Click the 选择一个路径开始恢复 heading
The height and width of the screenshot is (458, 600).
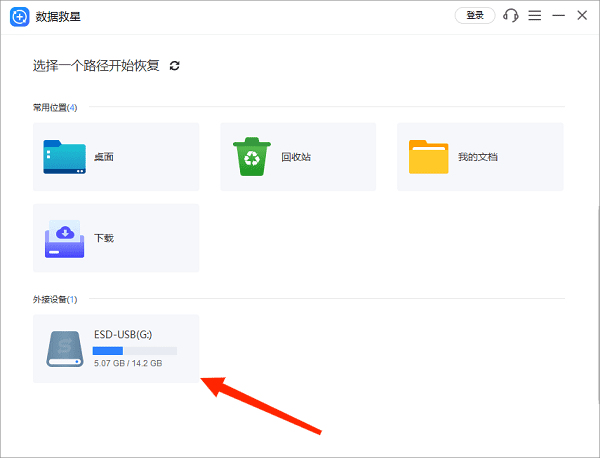tap(96, 66)
